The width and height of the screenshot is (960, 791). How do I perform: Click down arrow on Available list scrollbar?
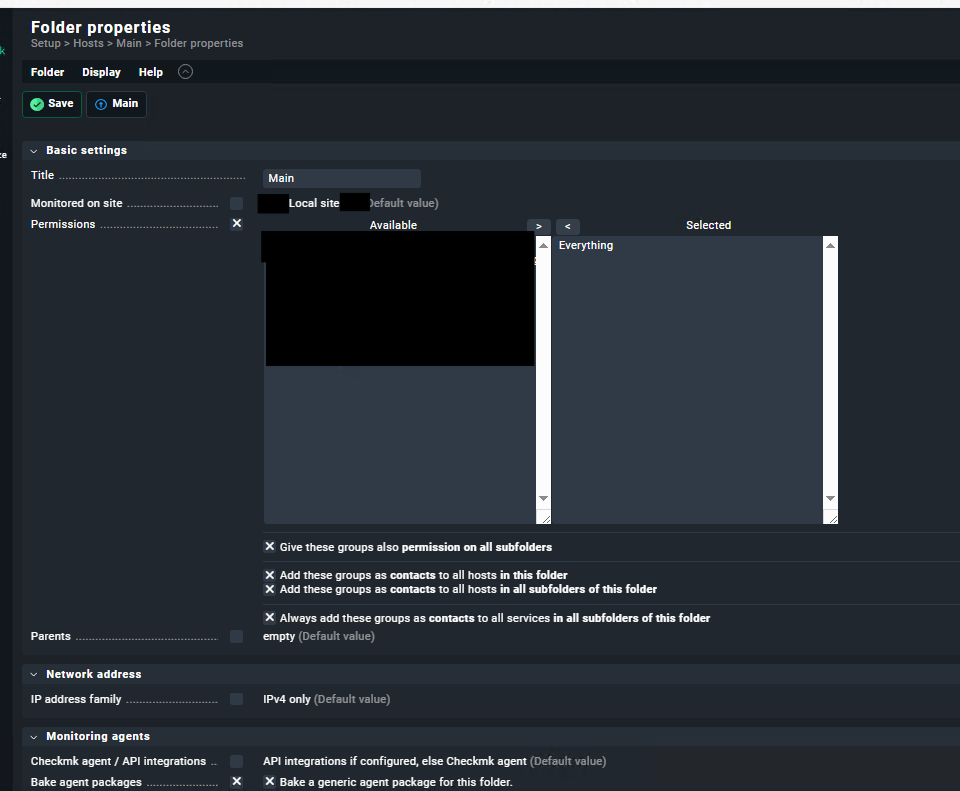(x=543, y=498)
